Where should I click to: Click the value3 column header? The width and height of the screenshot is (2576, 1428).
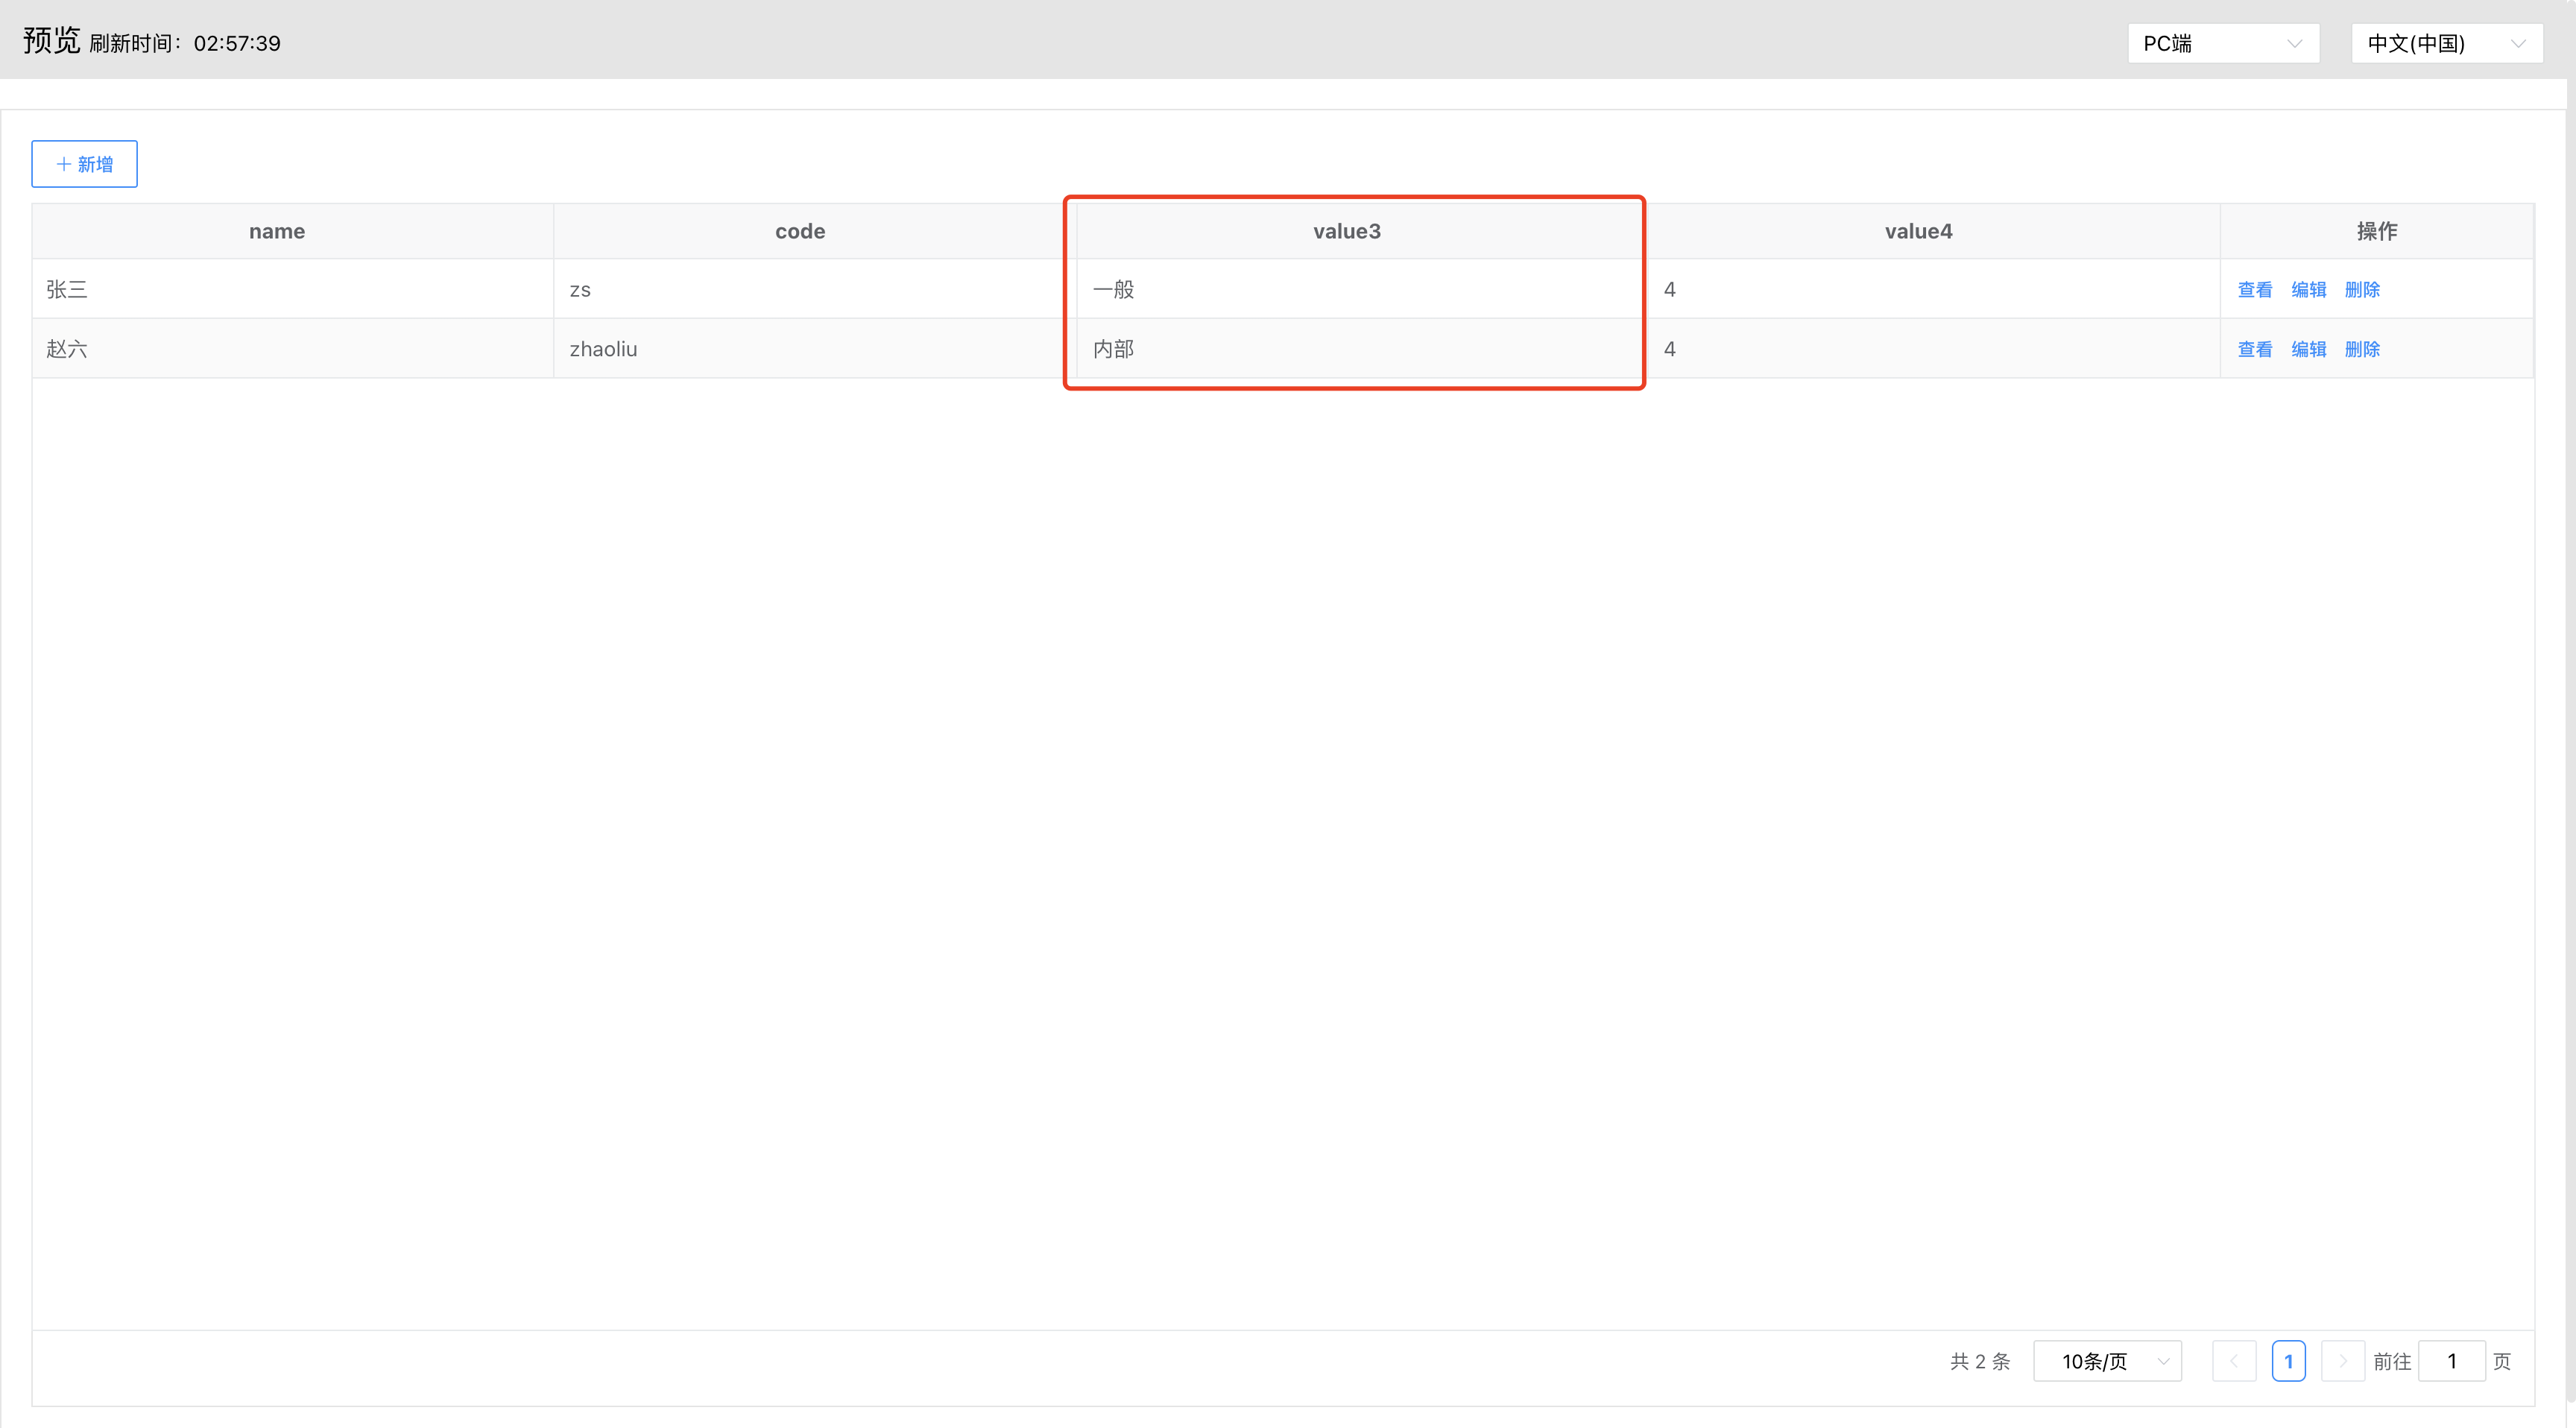tap(1346, 231)
